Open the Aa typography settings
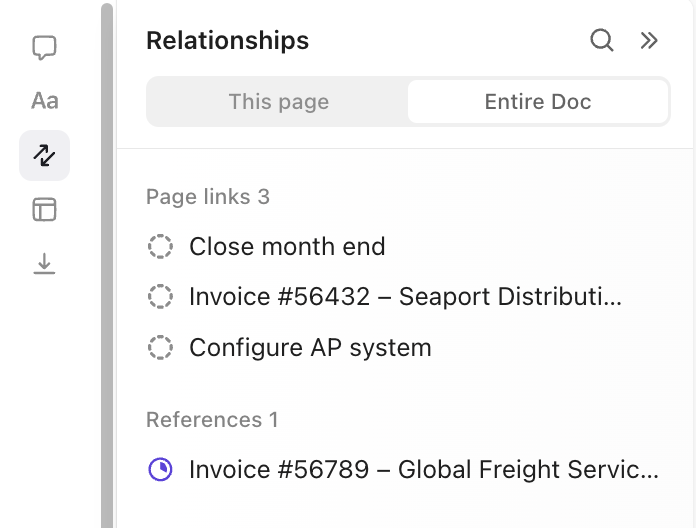This screenshot has width=696, height=528. (x=44, y=101)
